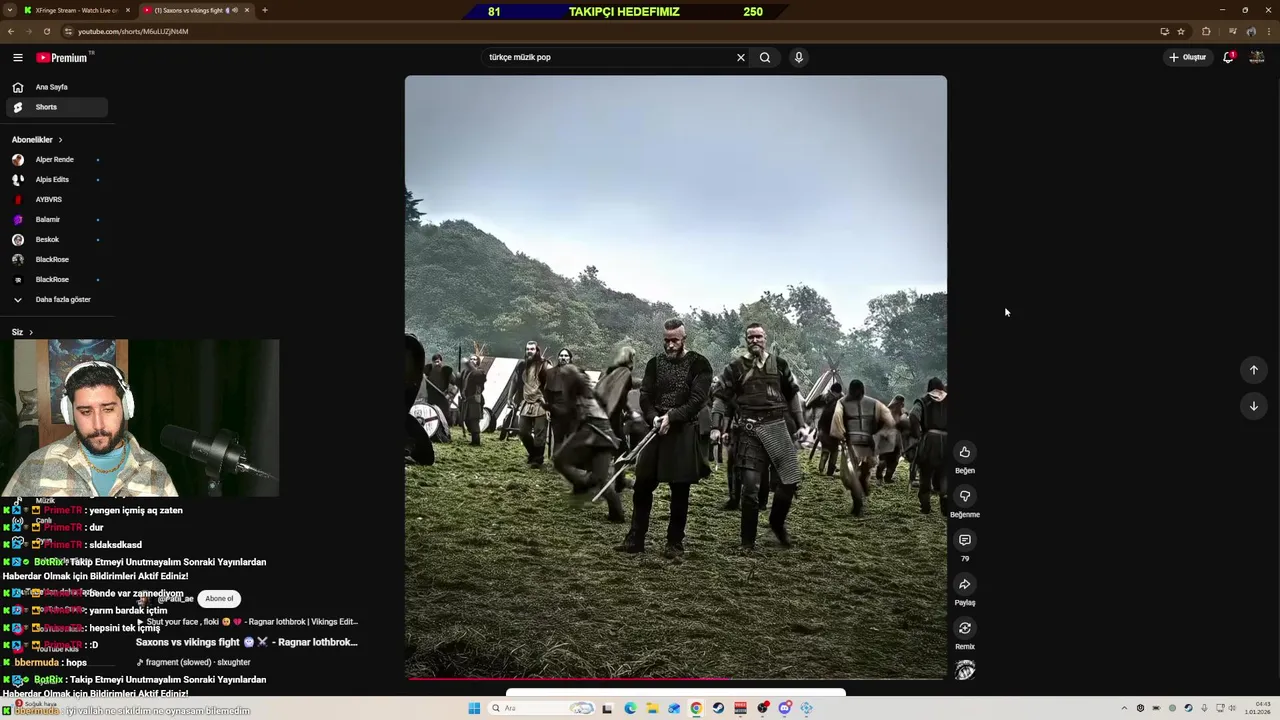Mute the tab via its speaker icon
This screenshot has width=1280, height=720.
[x=235, y=10]
